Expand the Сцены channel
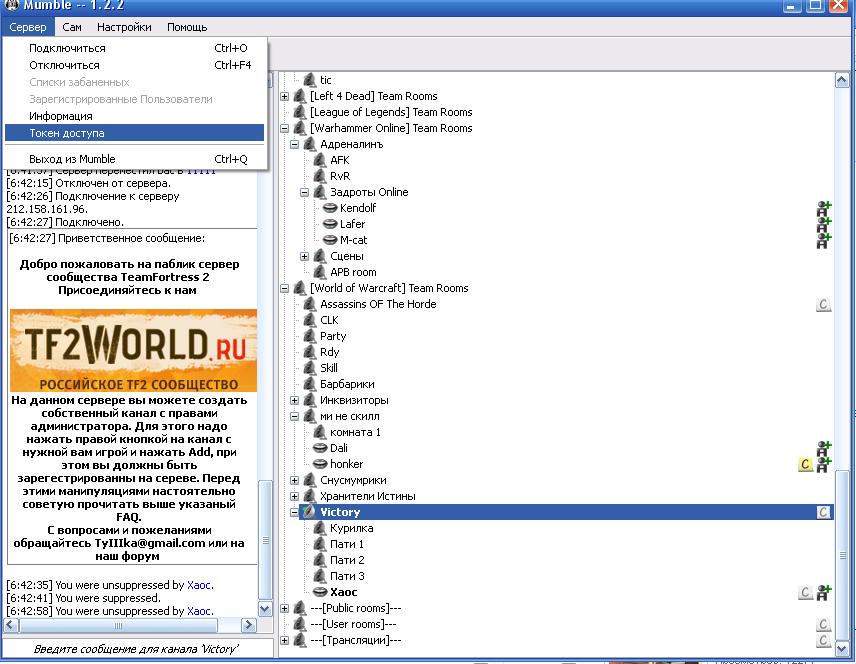 (305, 257)
